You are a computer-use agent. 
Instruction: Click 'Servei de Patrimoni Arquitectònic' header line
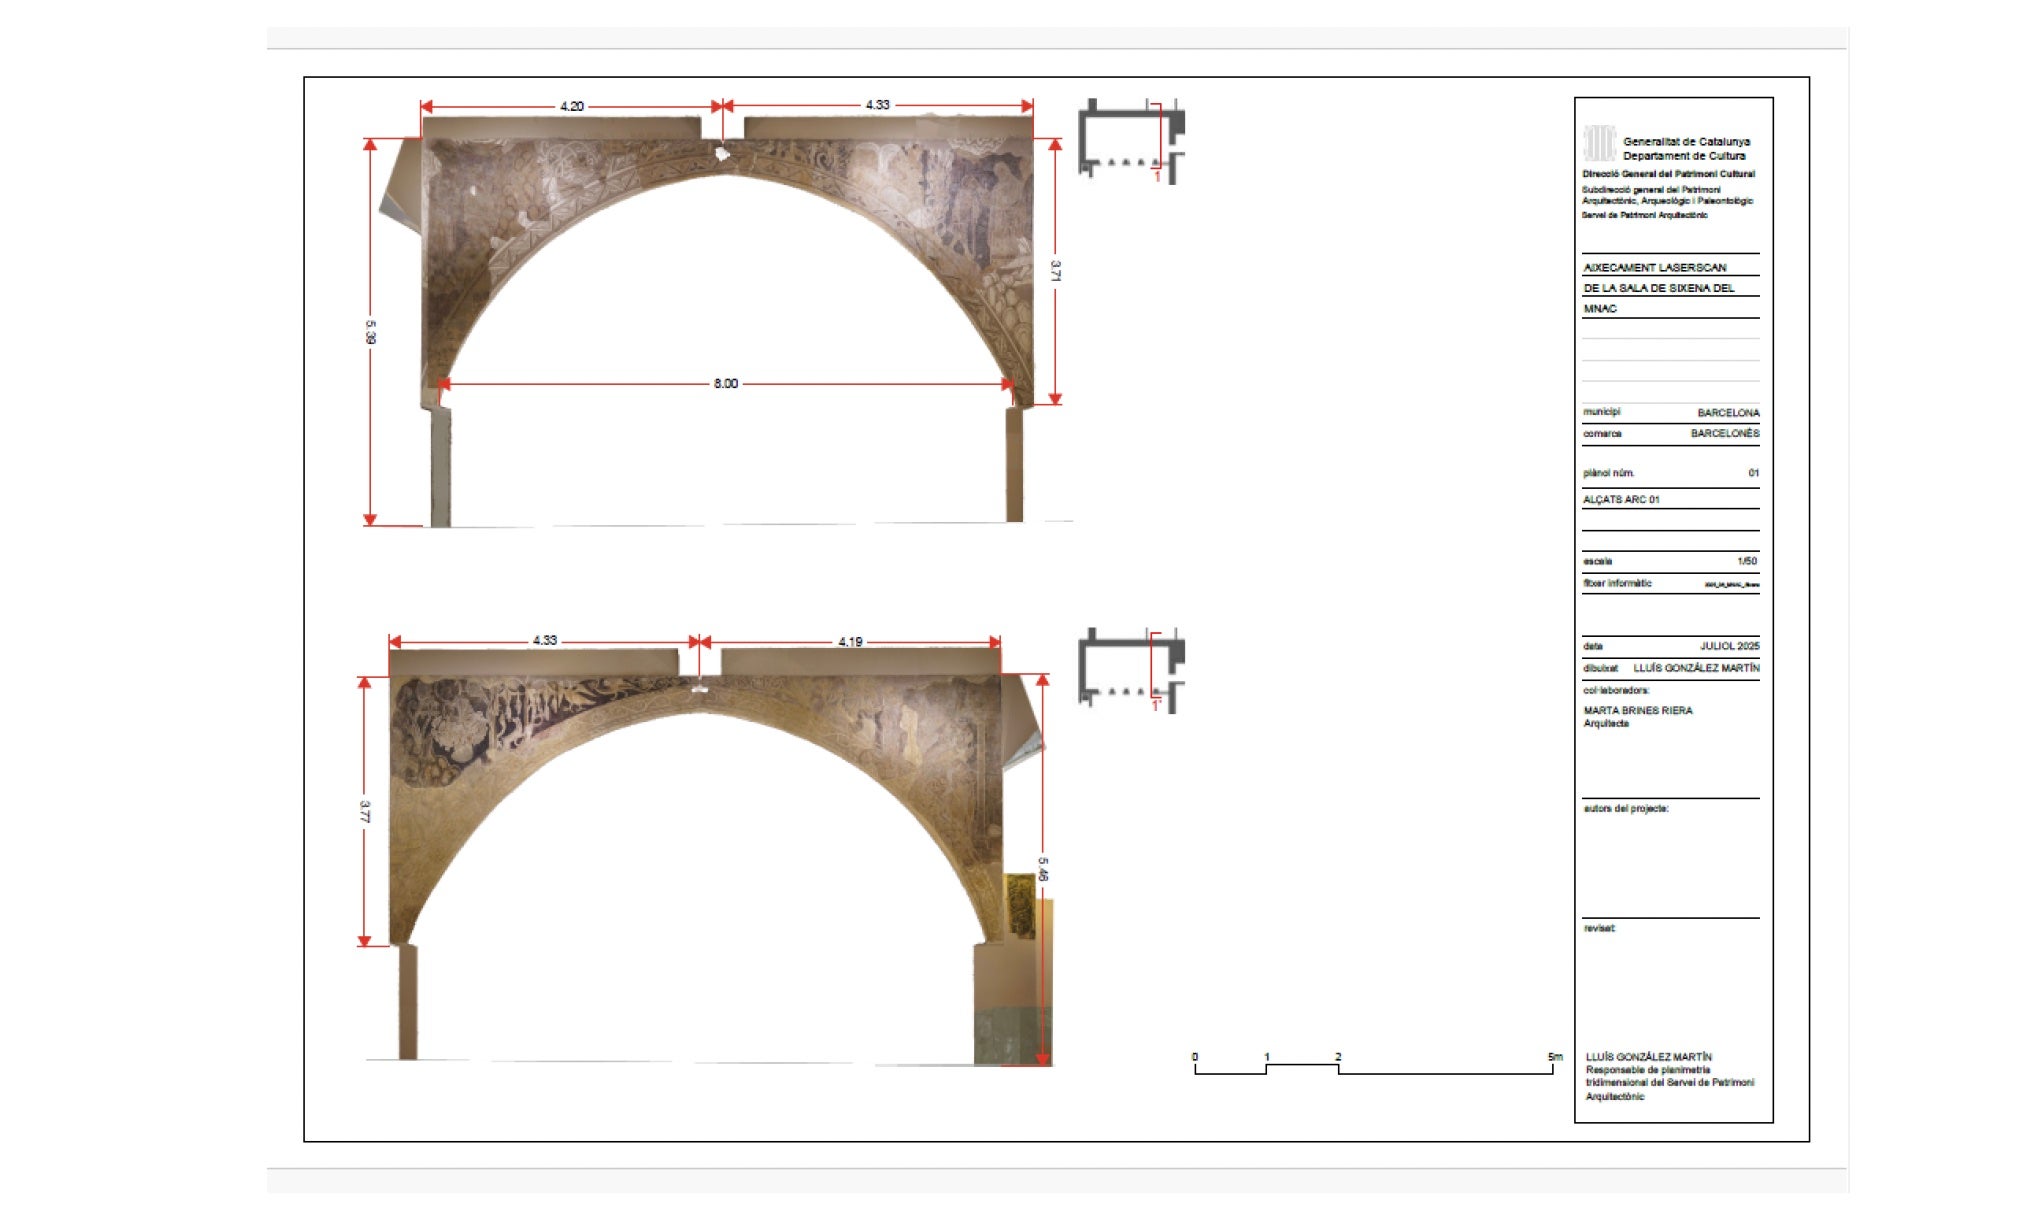[x=1645, y=215]
